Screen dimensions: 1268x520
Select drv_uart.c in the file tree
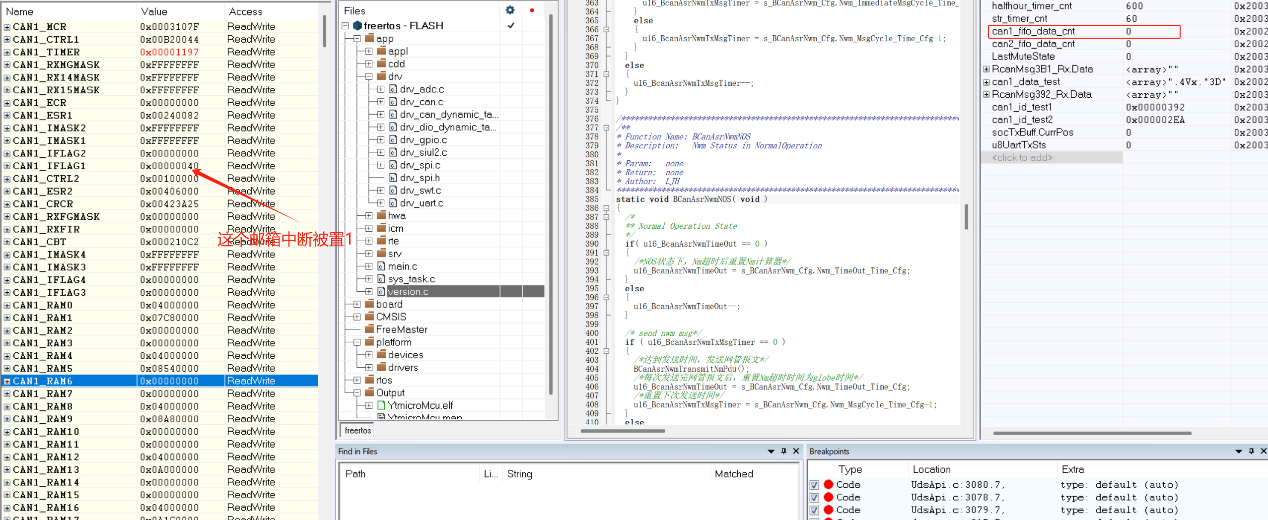[423, 203]
